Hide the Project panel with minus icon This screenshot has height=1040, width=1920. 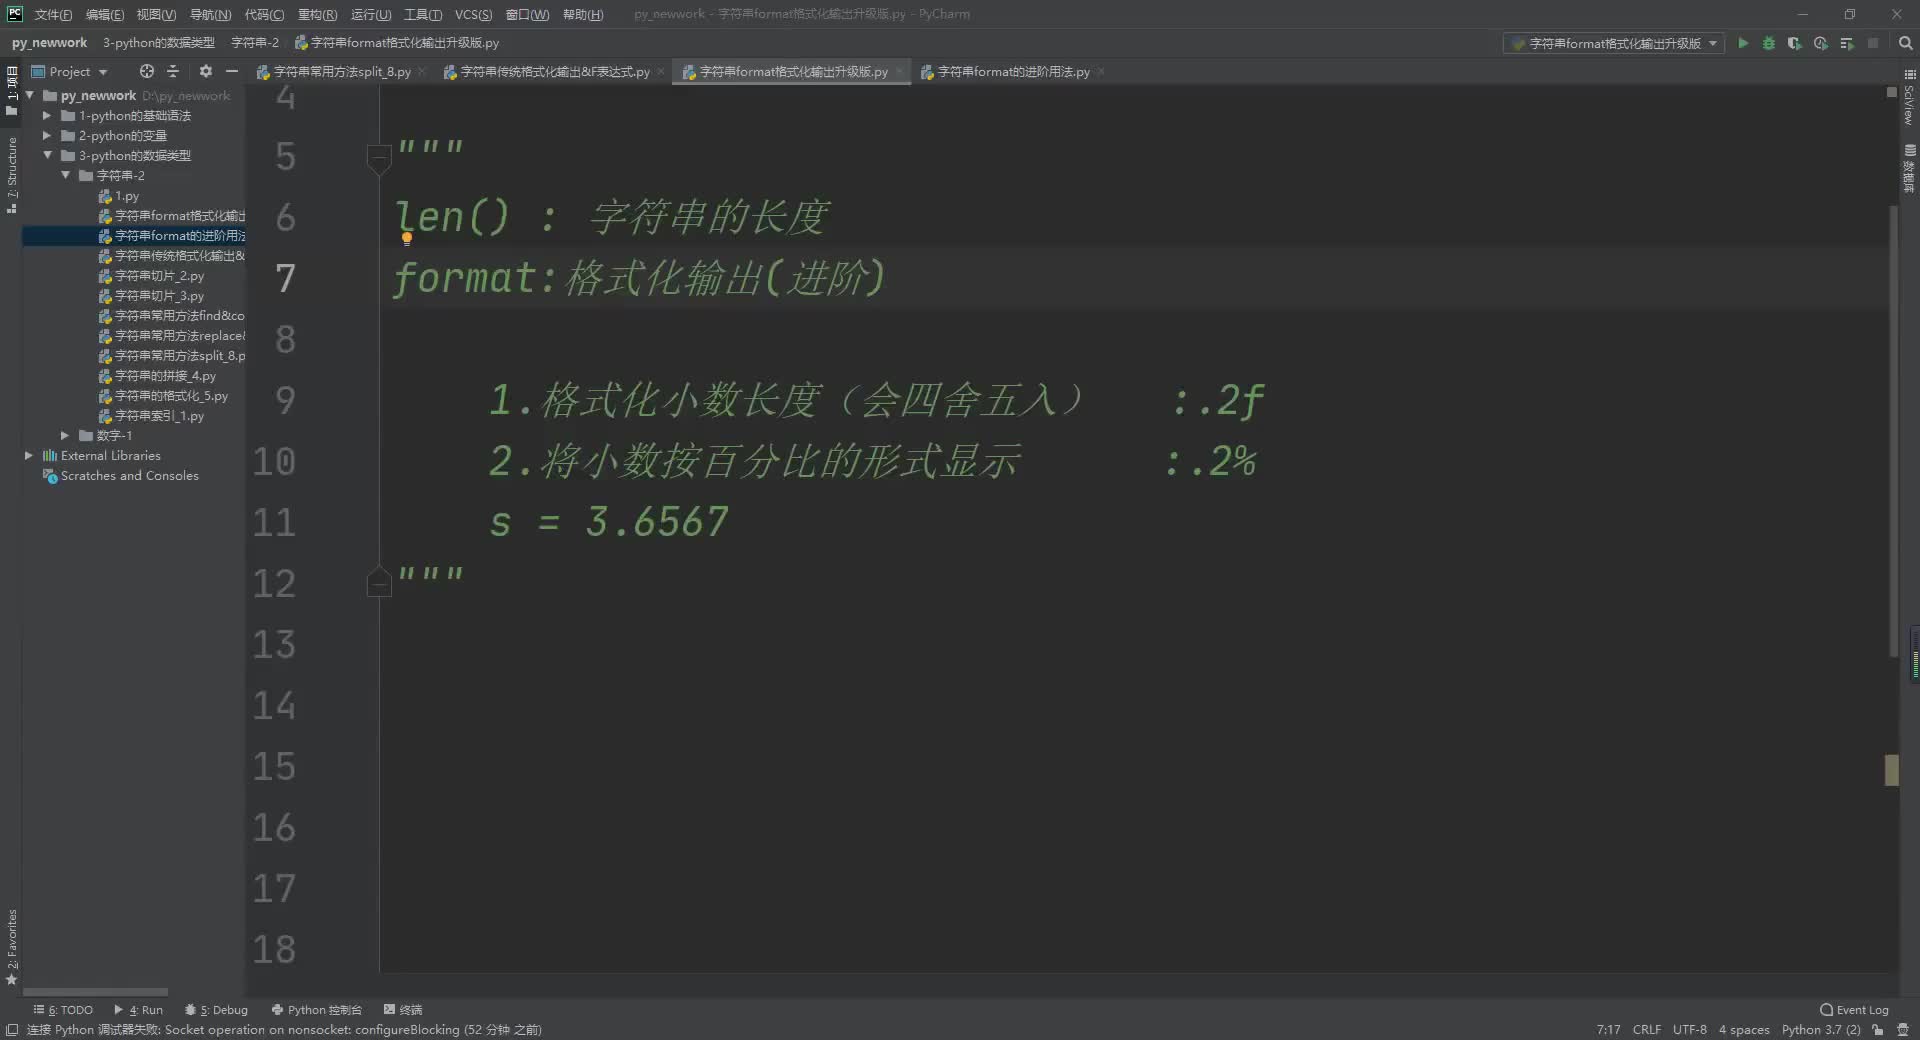(x=232, y=71)
